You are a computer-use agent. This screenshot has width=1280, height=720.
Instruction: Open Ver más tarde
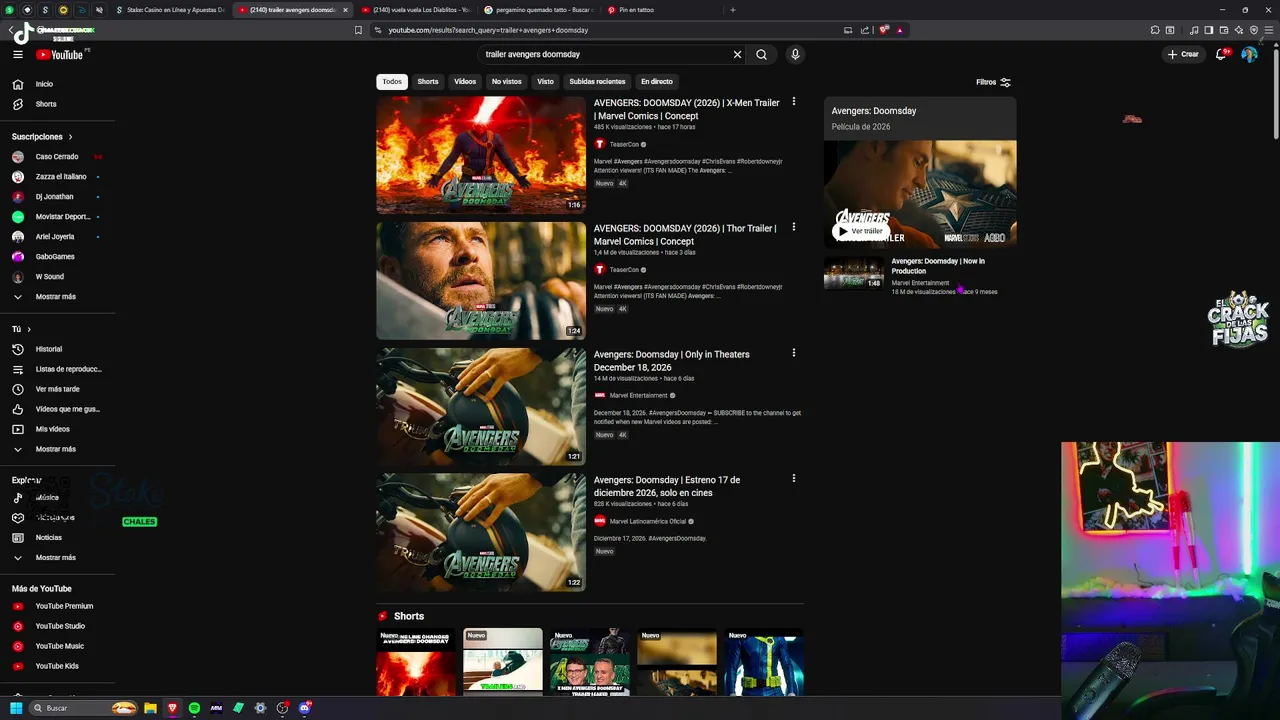pos(57,389)
